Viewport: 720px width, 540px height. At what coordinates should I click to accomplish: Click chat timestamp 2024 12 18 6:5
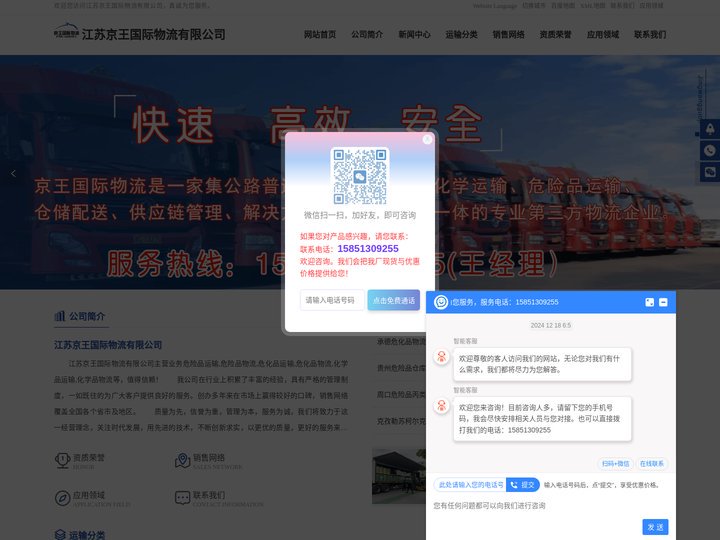click(551, 325)
